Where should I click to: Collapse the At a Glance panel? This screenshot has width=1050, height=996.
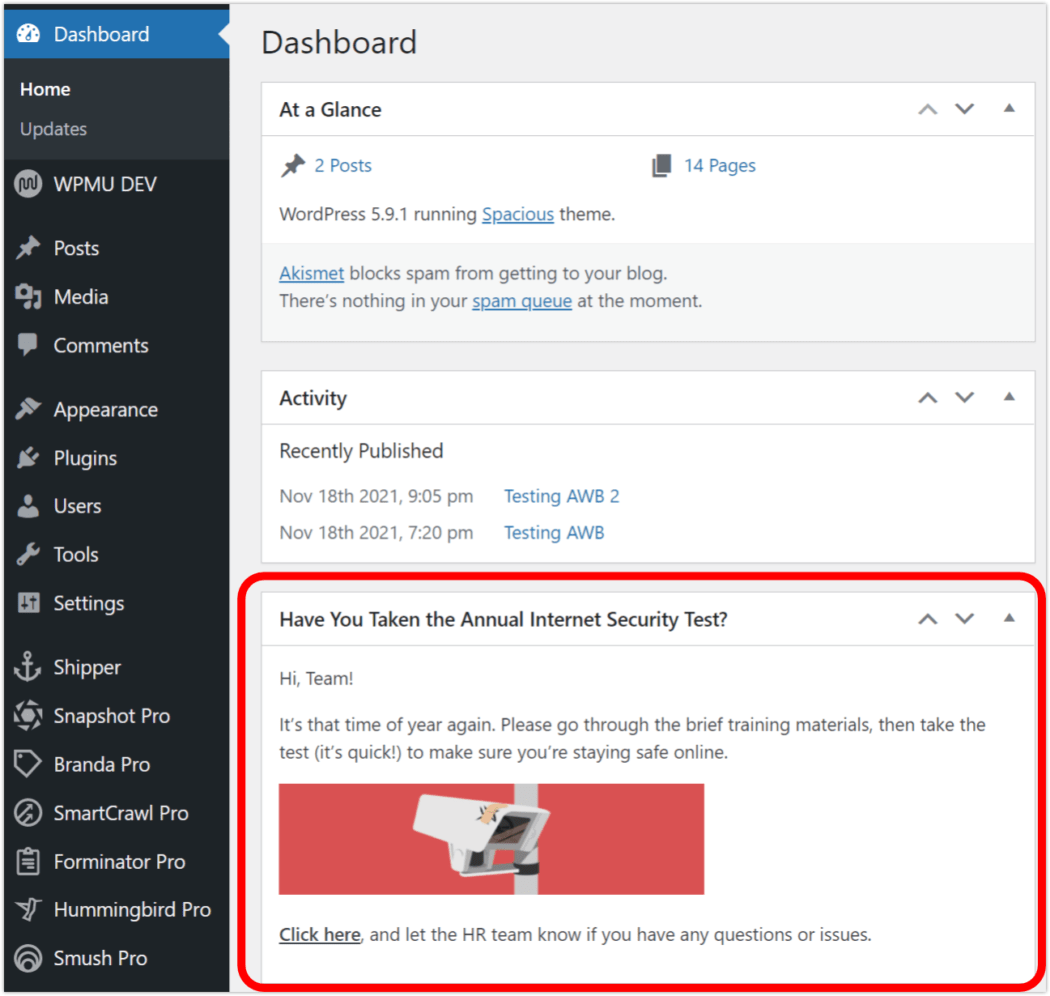[x=1009, y=108]
